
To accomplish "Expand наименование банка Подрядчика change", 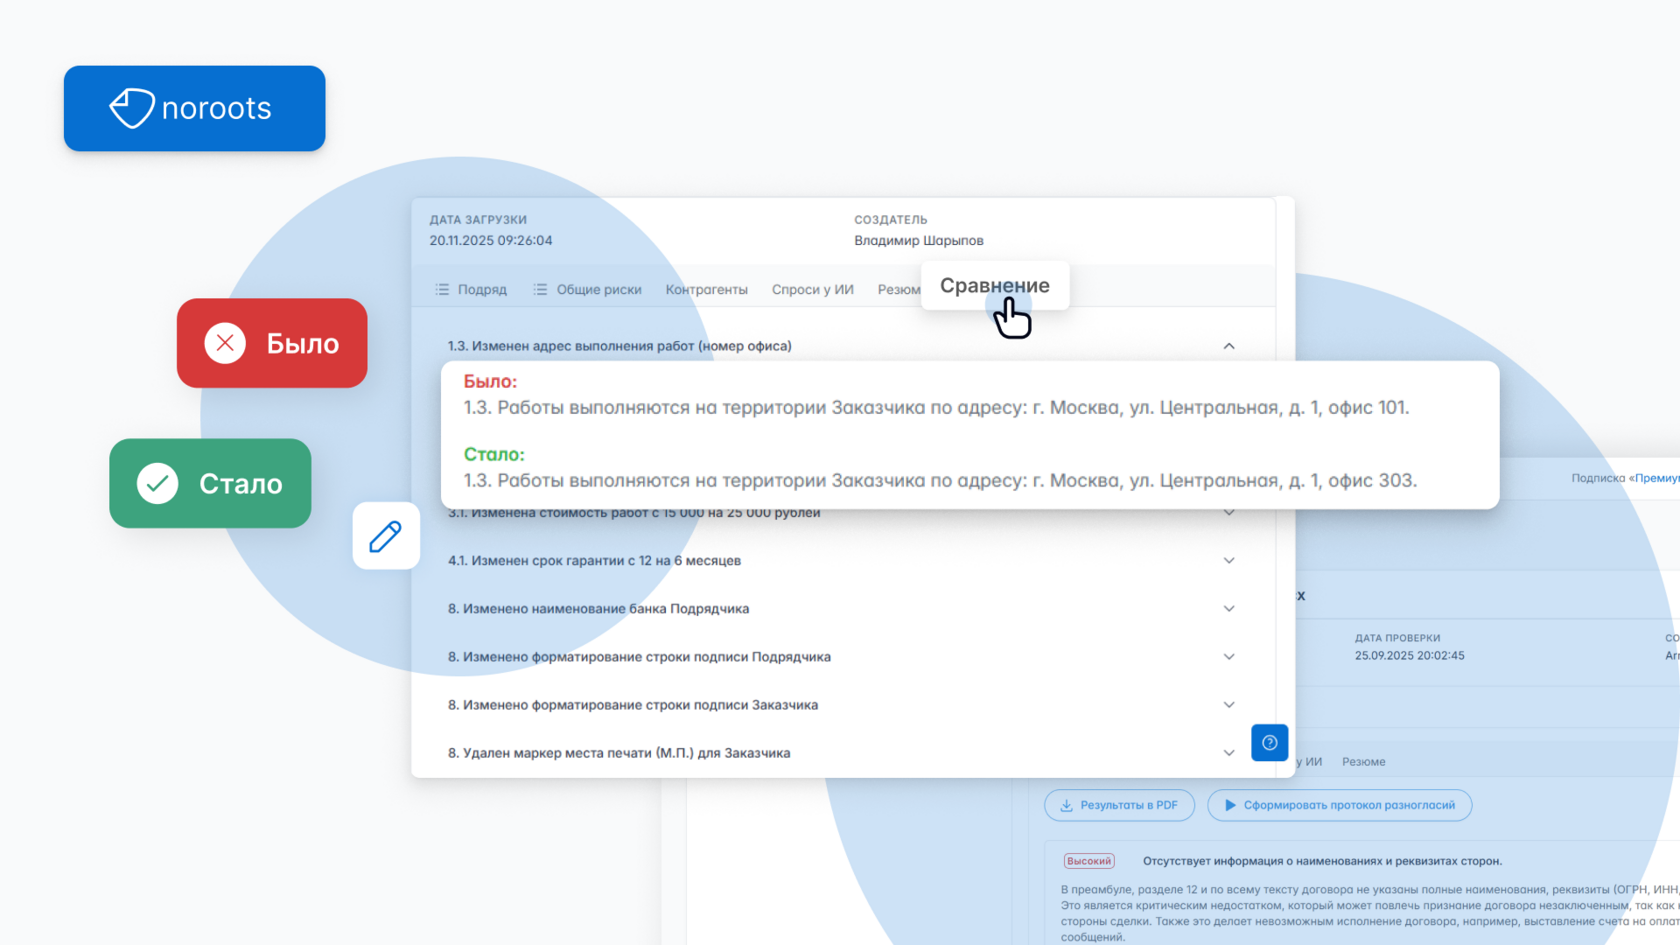I will (1229, 608).
